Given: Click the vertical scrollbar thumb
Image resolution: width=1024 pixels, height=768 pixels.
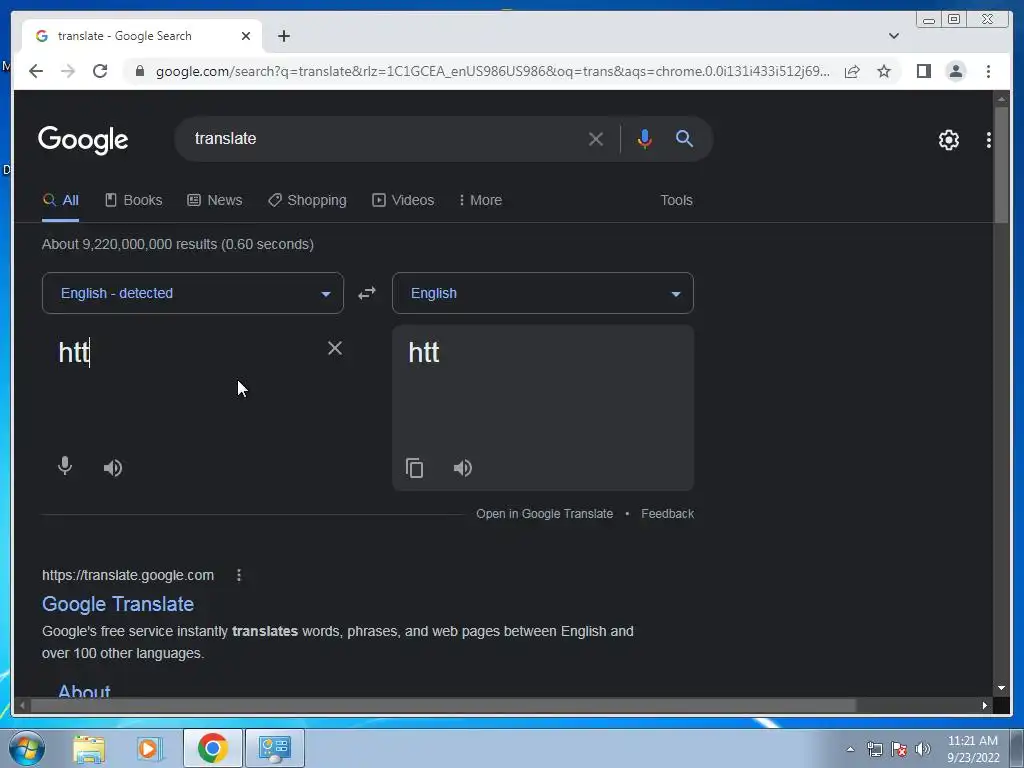Looking at the screenshot, I should (1001, 165).
